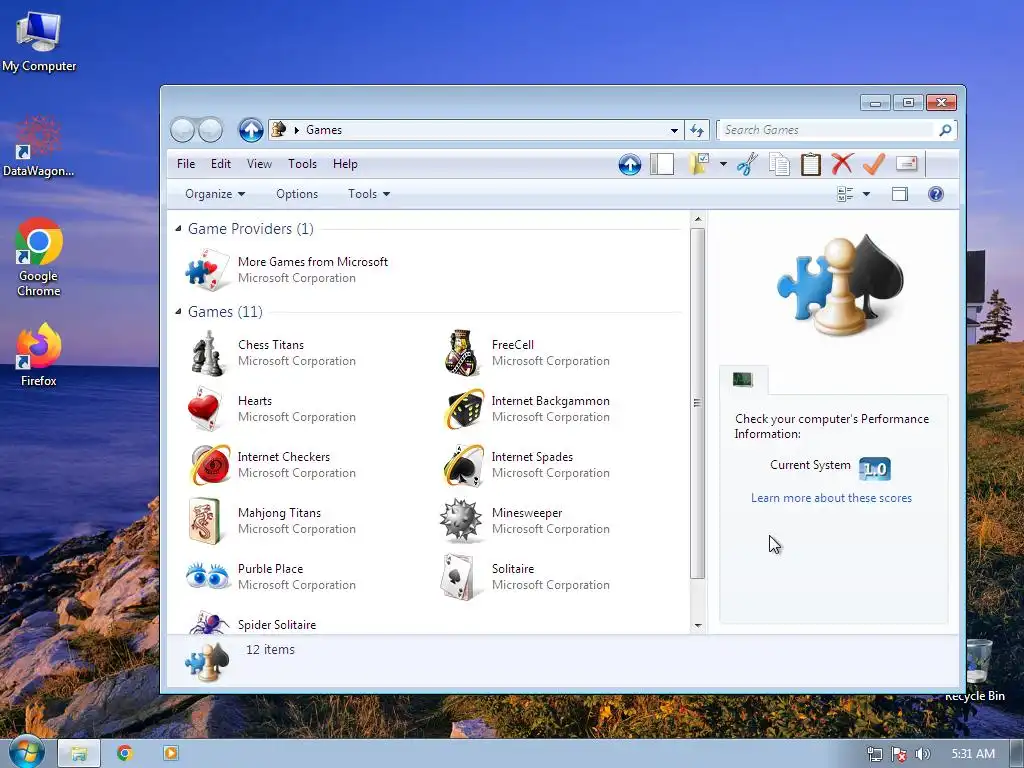The width and height of the screenshot is (1024, 768).
Task: Click the blue Up arrow in the toolbar
Action: [630, 164]
